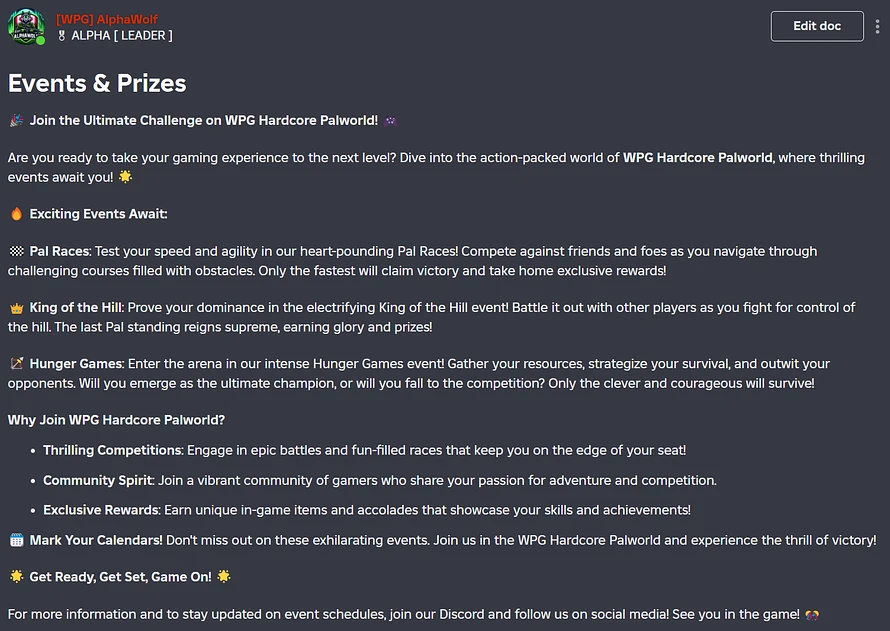
Task: Click the AlphaWolf user avatar
Action: 26,26
